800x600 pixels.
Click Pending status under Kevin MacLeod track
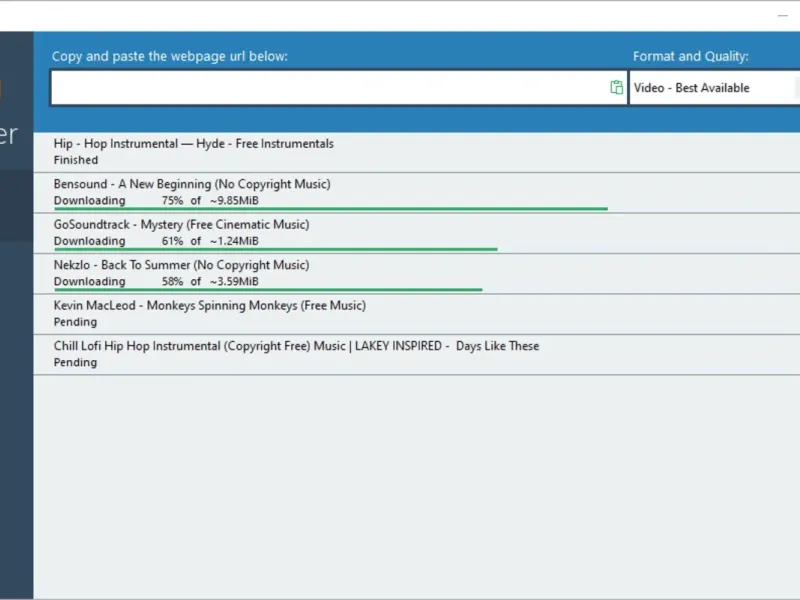(x=75, y=322)
